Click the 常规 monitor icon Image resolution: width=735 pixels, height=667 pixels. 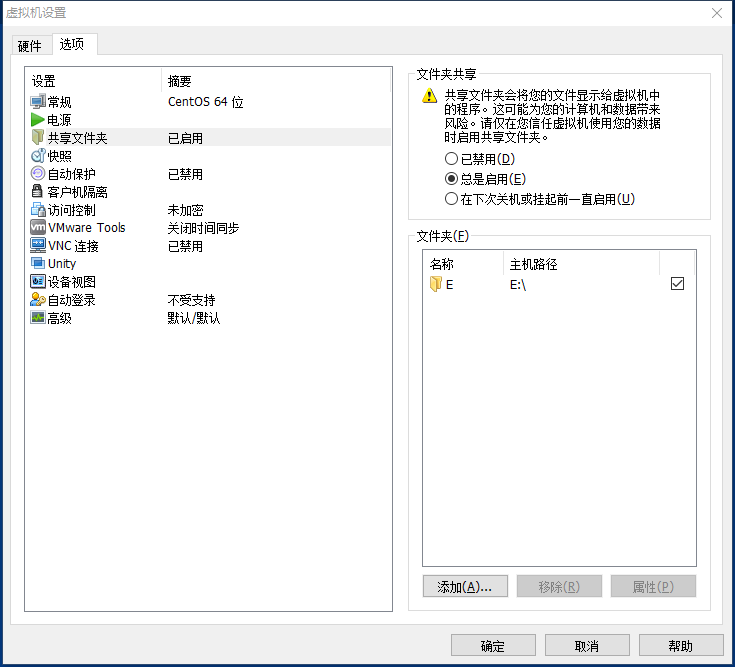tap(38, 102)
